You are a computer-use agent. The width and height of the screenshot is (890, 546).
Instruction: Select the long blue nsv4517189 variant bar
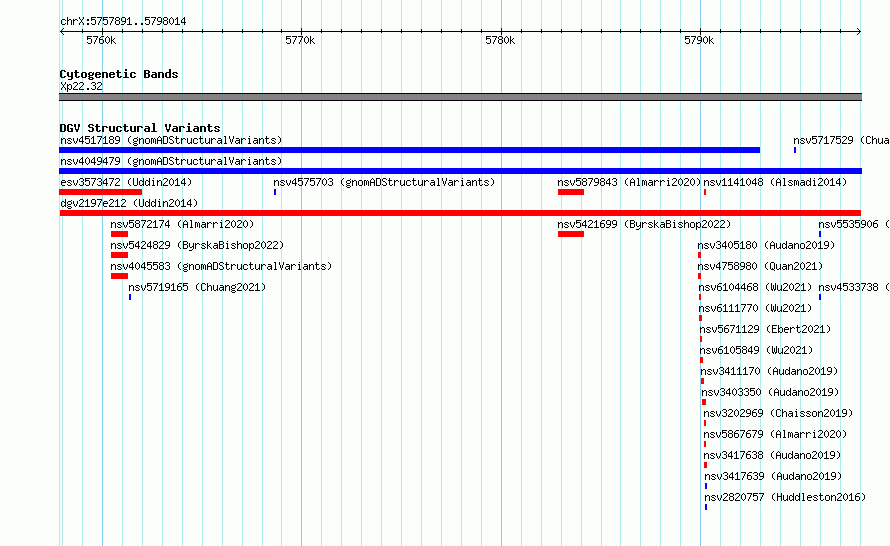coord(409,150)
